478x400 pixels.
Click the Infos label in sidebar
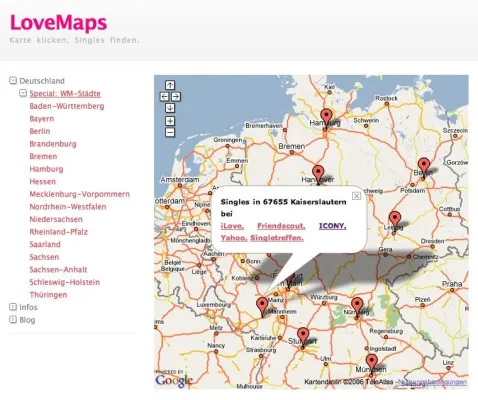(28, 307)
